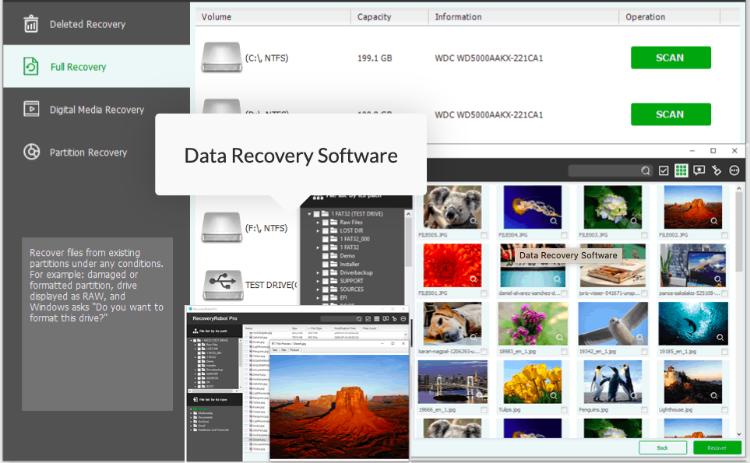Open the sleeping dog thumbnail
The image size is (750, 463).
tap(452, 323)
